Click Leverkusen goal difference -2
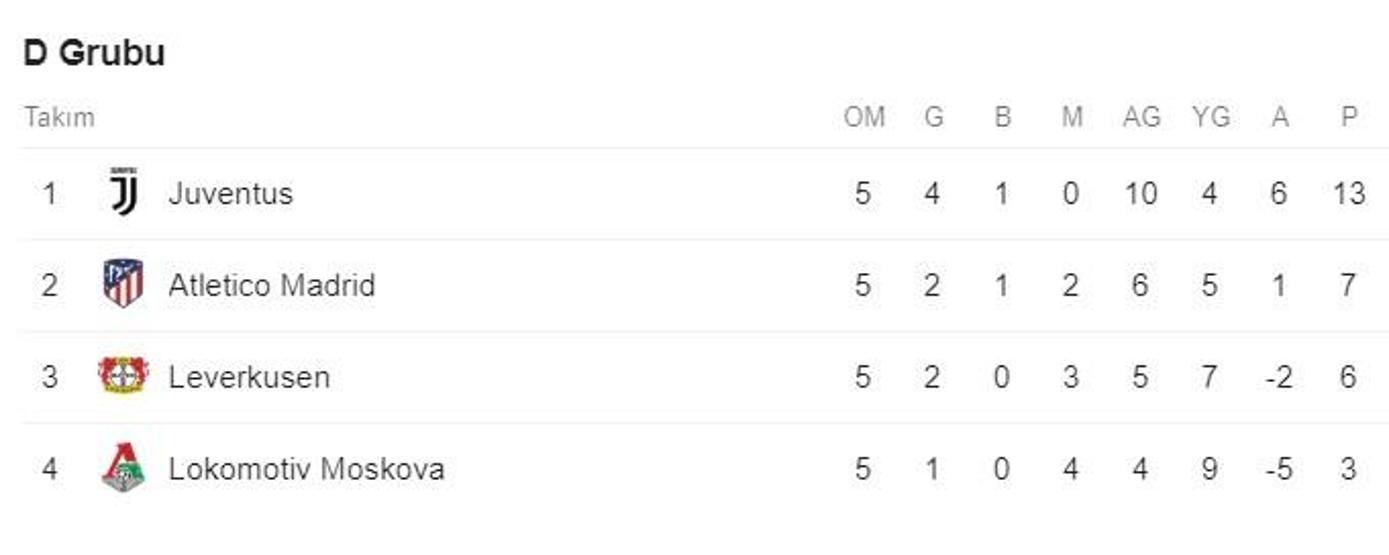Screen dimensions: 1389x555 (x=1279, y=377)
